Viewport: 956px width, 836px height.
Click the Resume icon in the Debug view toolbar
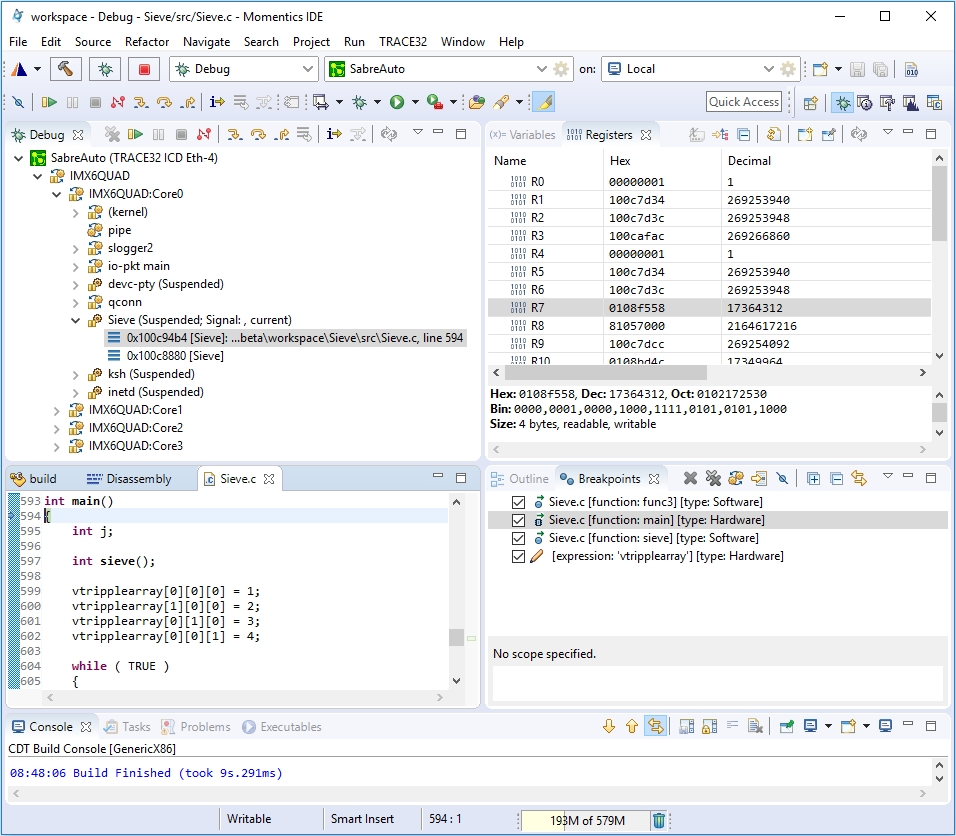coord(135,134)
